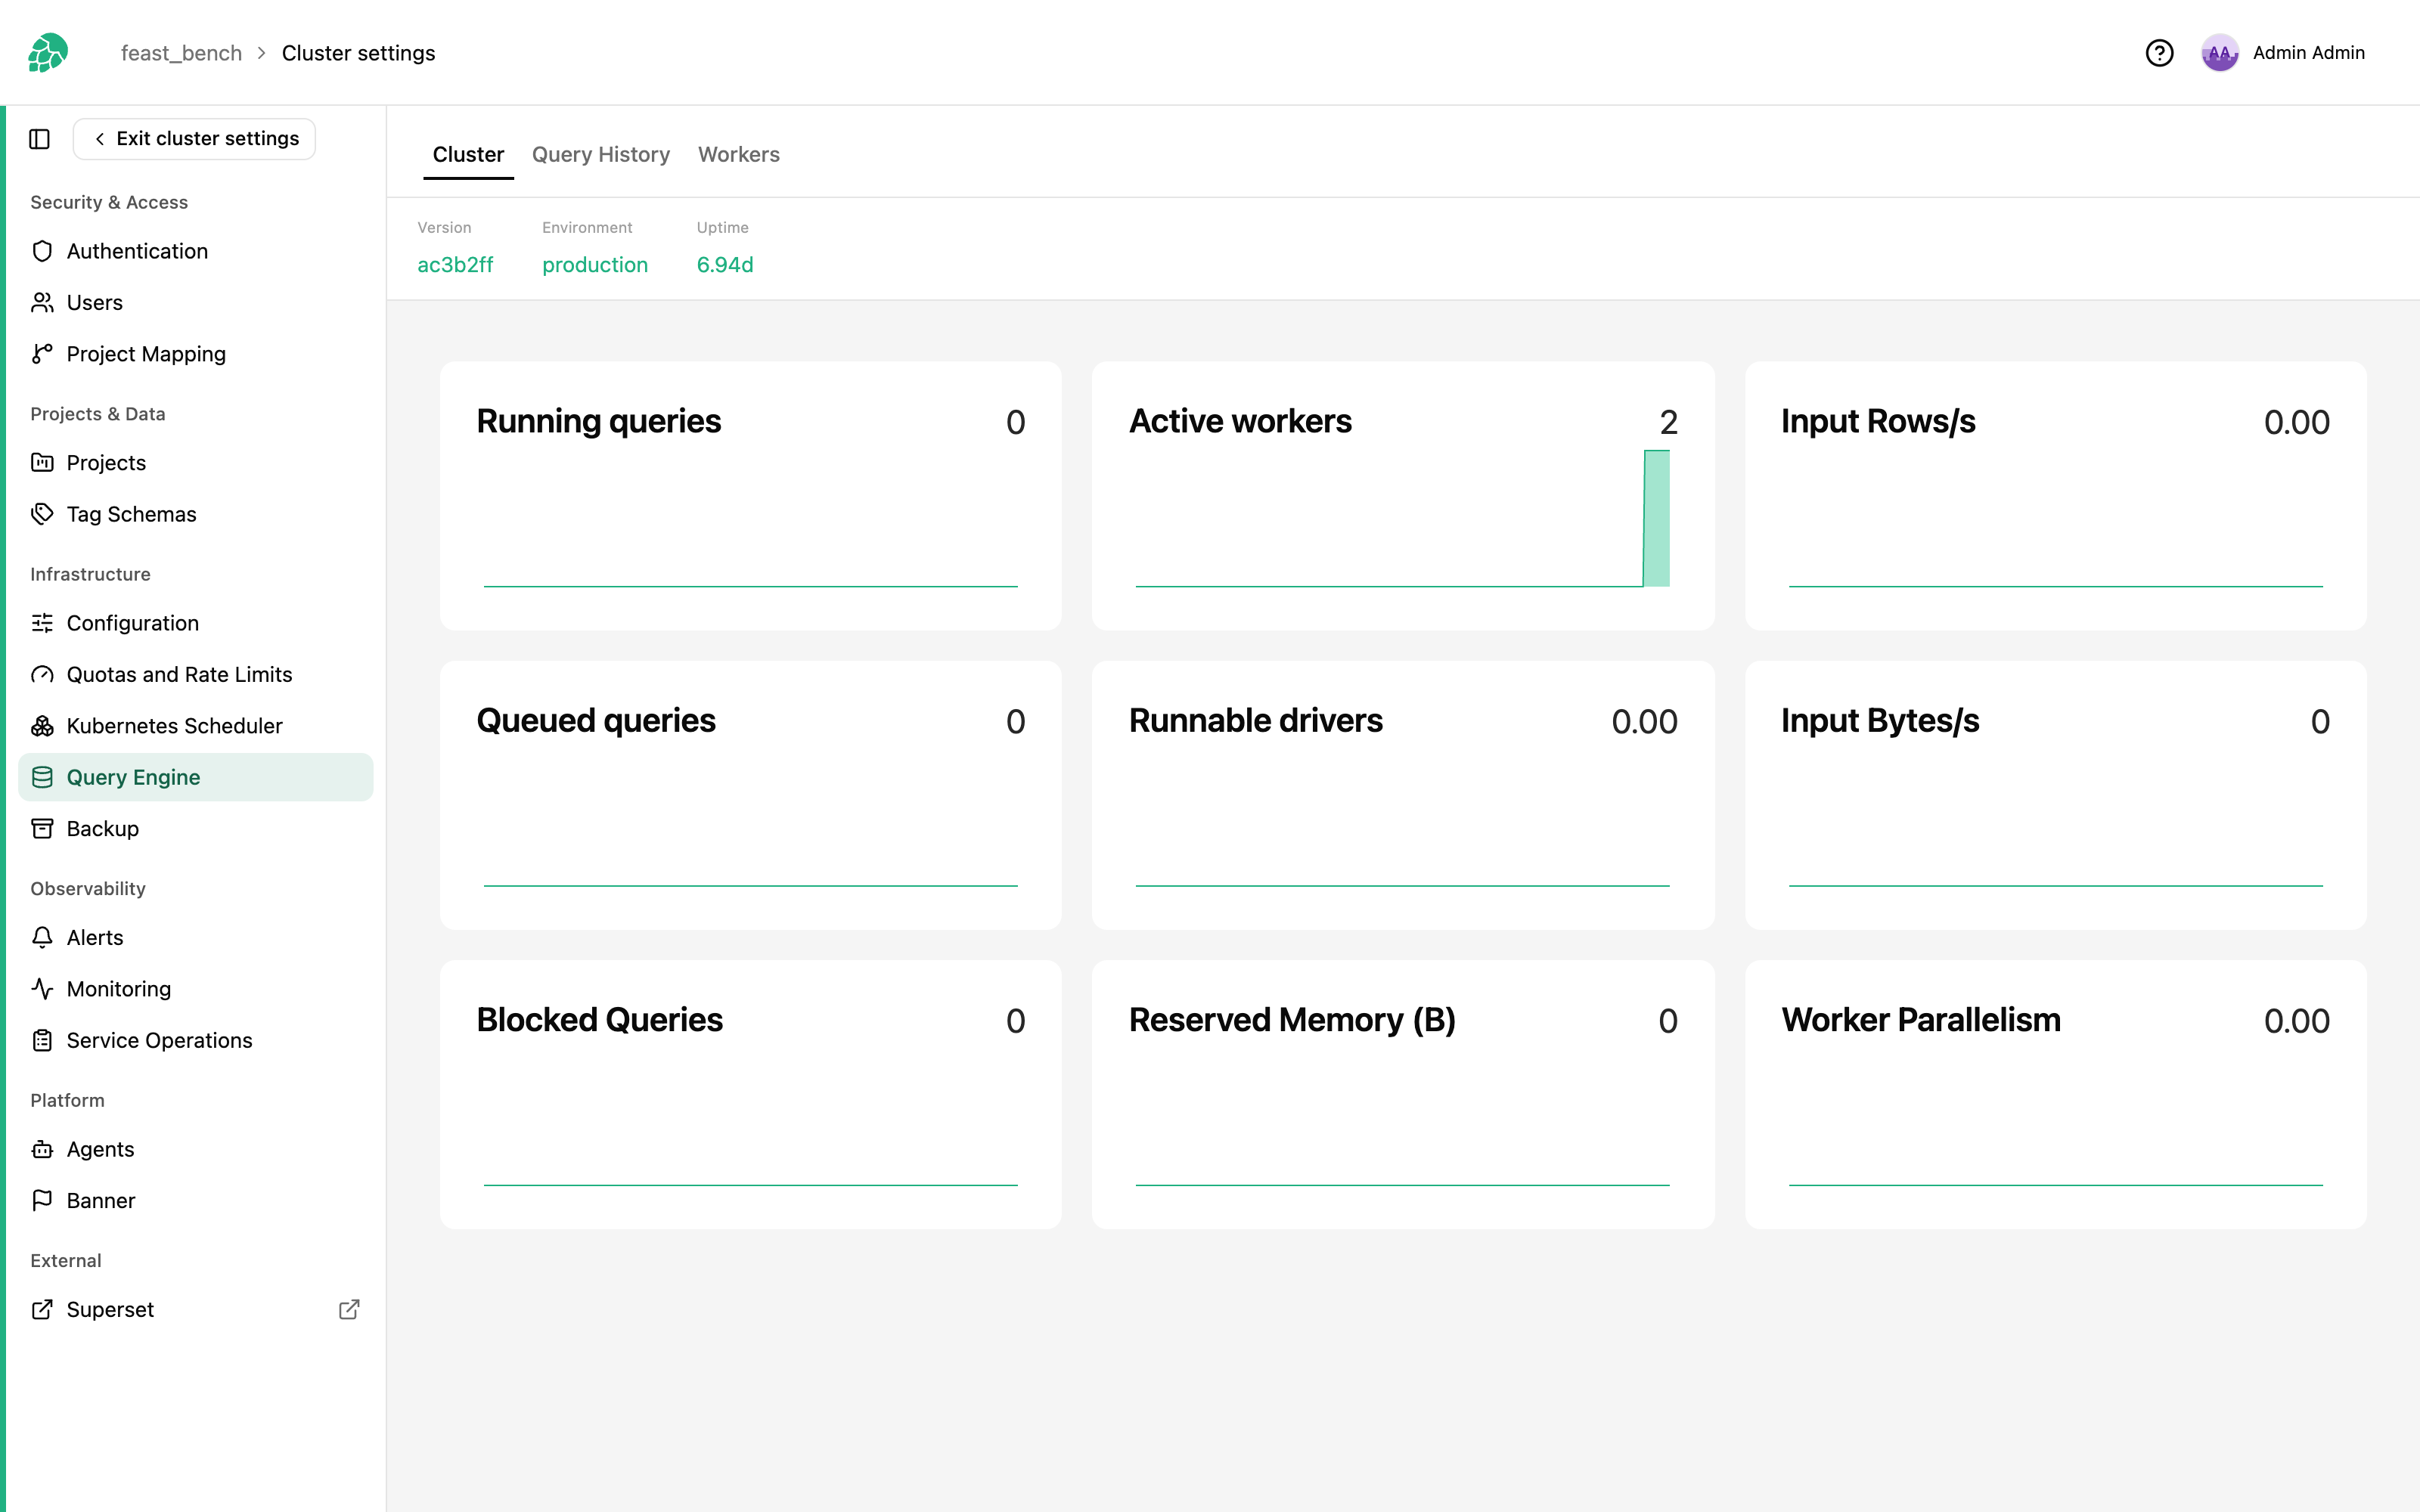Click the Alerts bell icon
The width and height of the screenshot is (2420, 1512).
(x=42, y=938)
